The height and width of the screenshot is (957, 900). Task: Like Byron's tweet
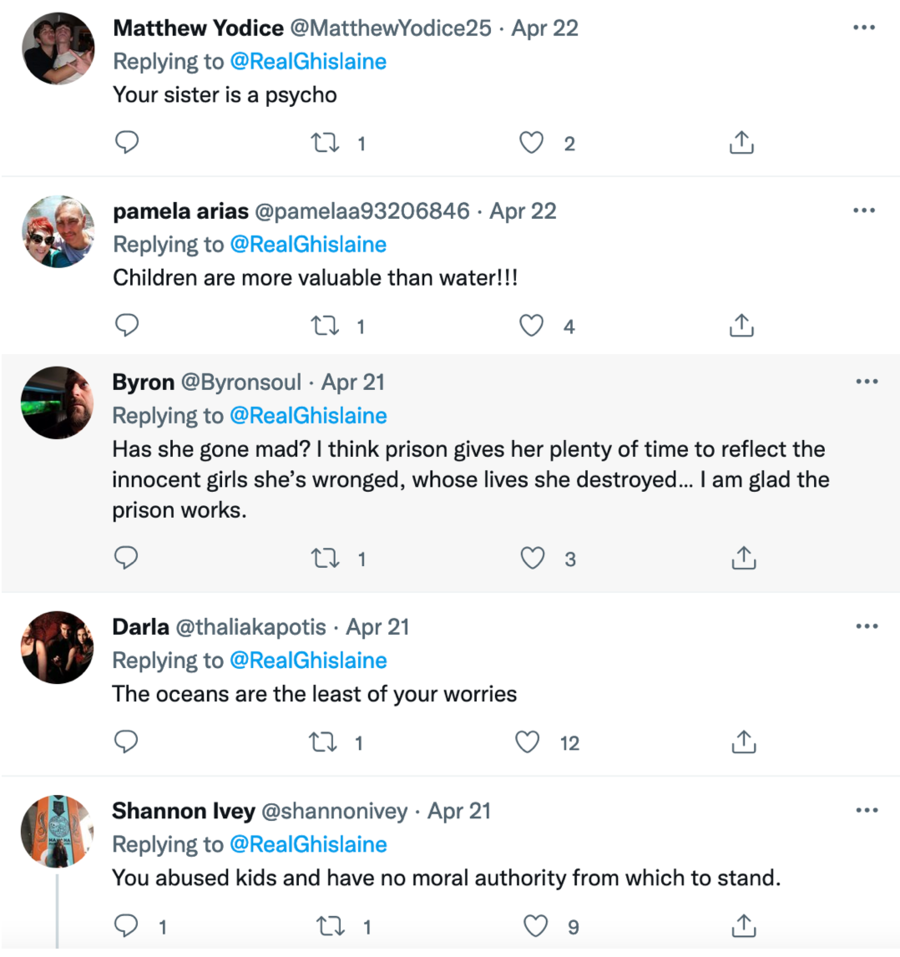(532, 558)
